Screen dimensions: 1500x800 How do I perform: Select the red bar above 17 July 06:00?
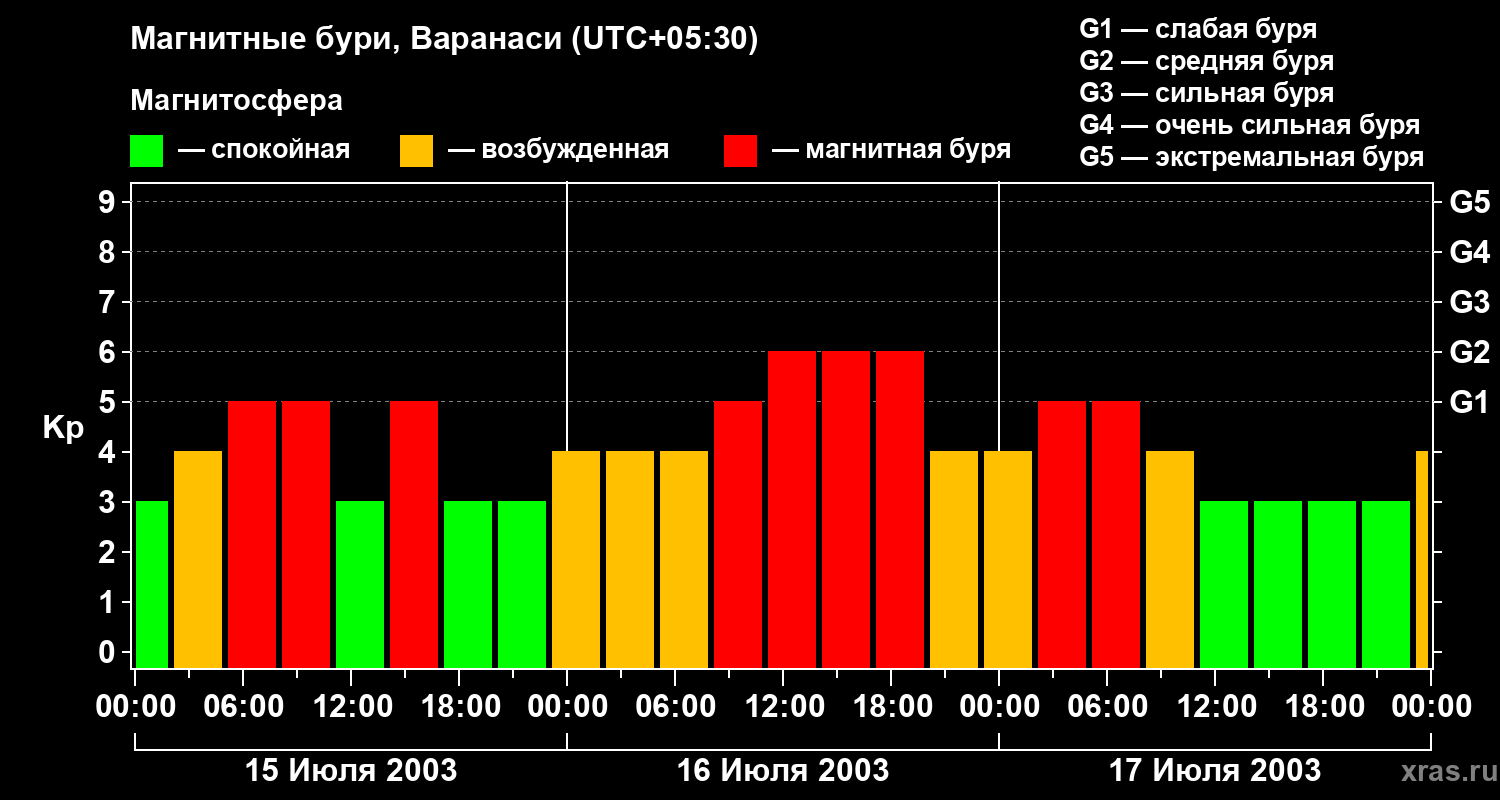point(1116,534)
